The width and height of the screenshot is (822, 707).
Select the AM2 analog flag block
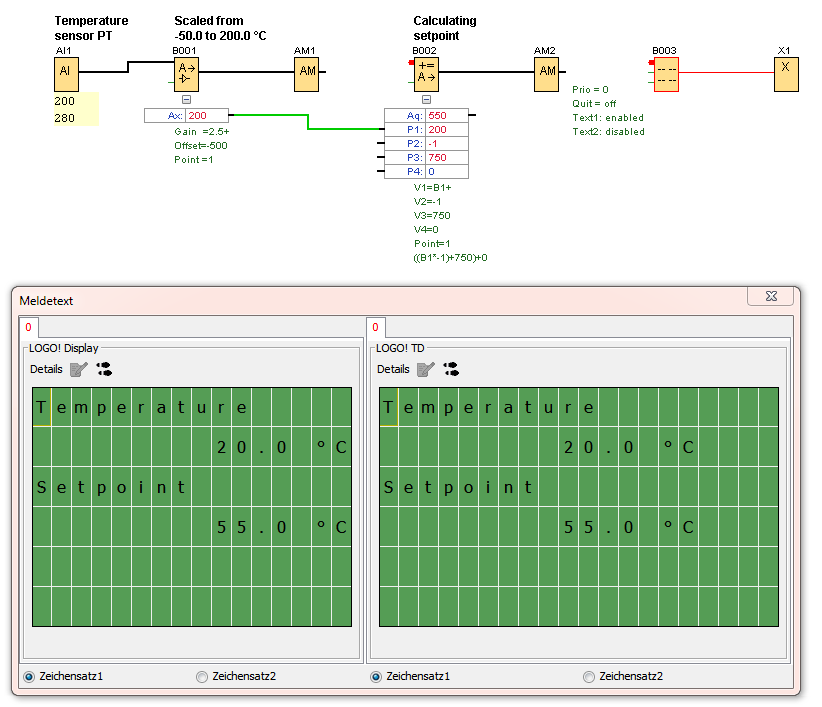546,73
